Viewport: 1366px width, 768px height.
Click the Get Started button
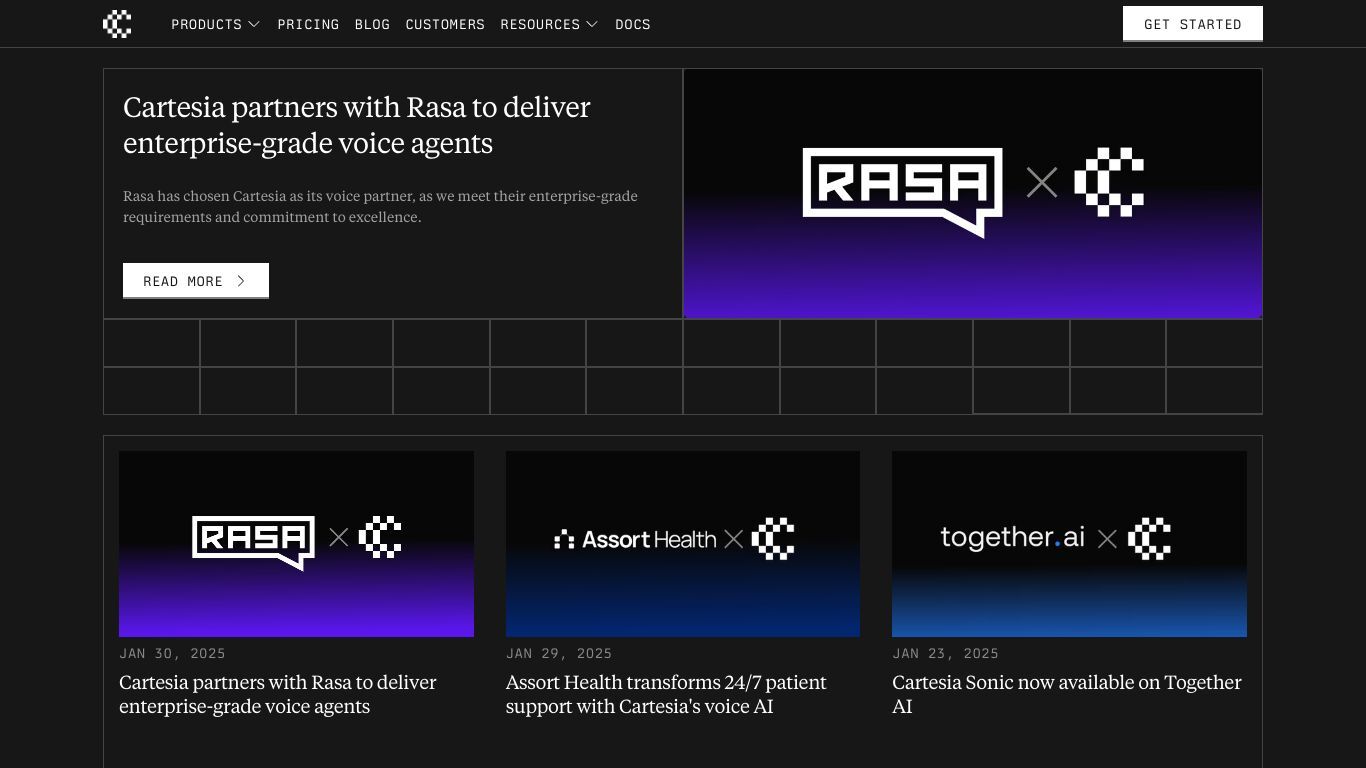point(1193,24)
